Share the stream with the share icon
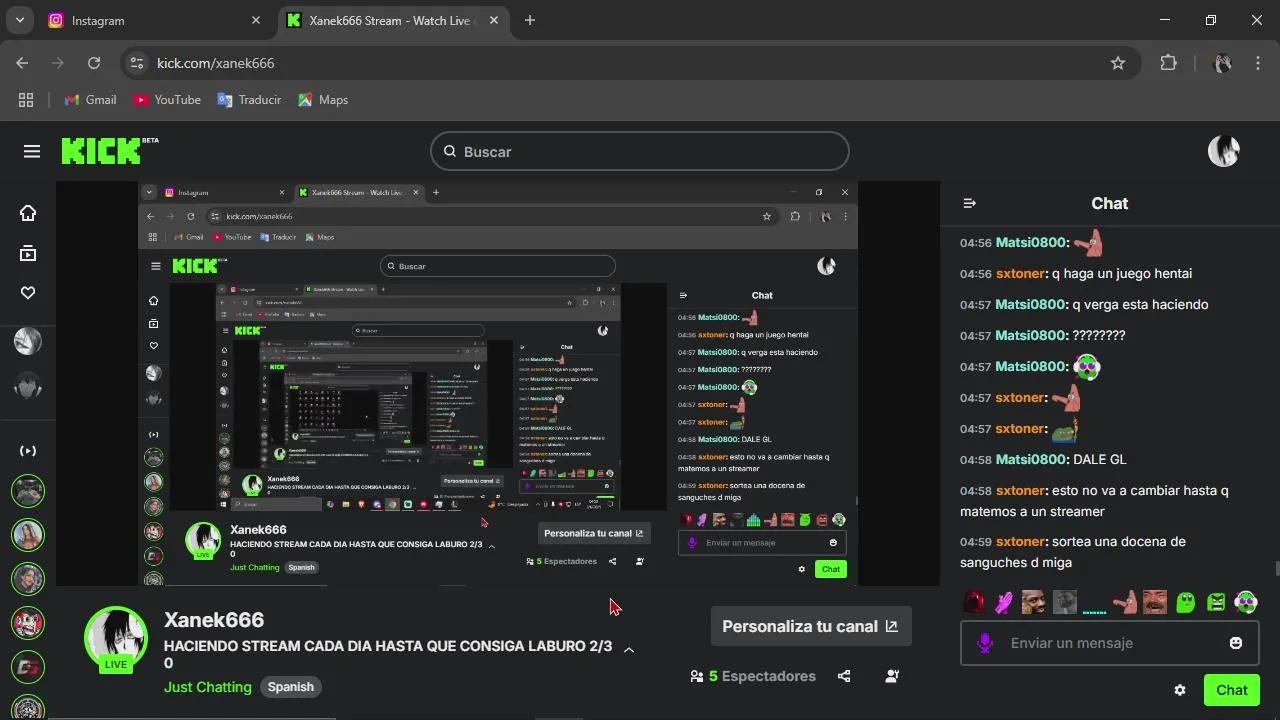The height and width of the screenshot is (720, 1280). pos(844,676)
